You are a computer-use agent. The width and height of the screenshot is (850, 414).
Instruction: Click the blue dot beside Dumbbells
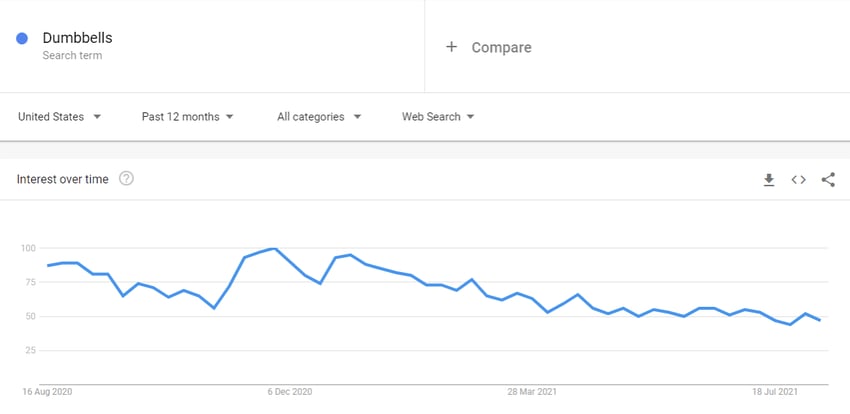pyautogui.click(x=22, y=38)
